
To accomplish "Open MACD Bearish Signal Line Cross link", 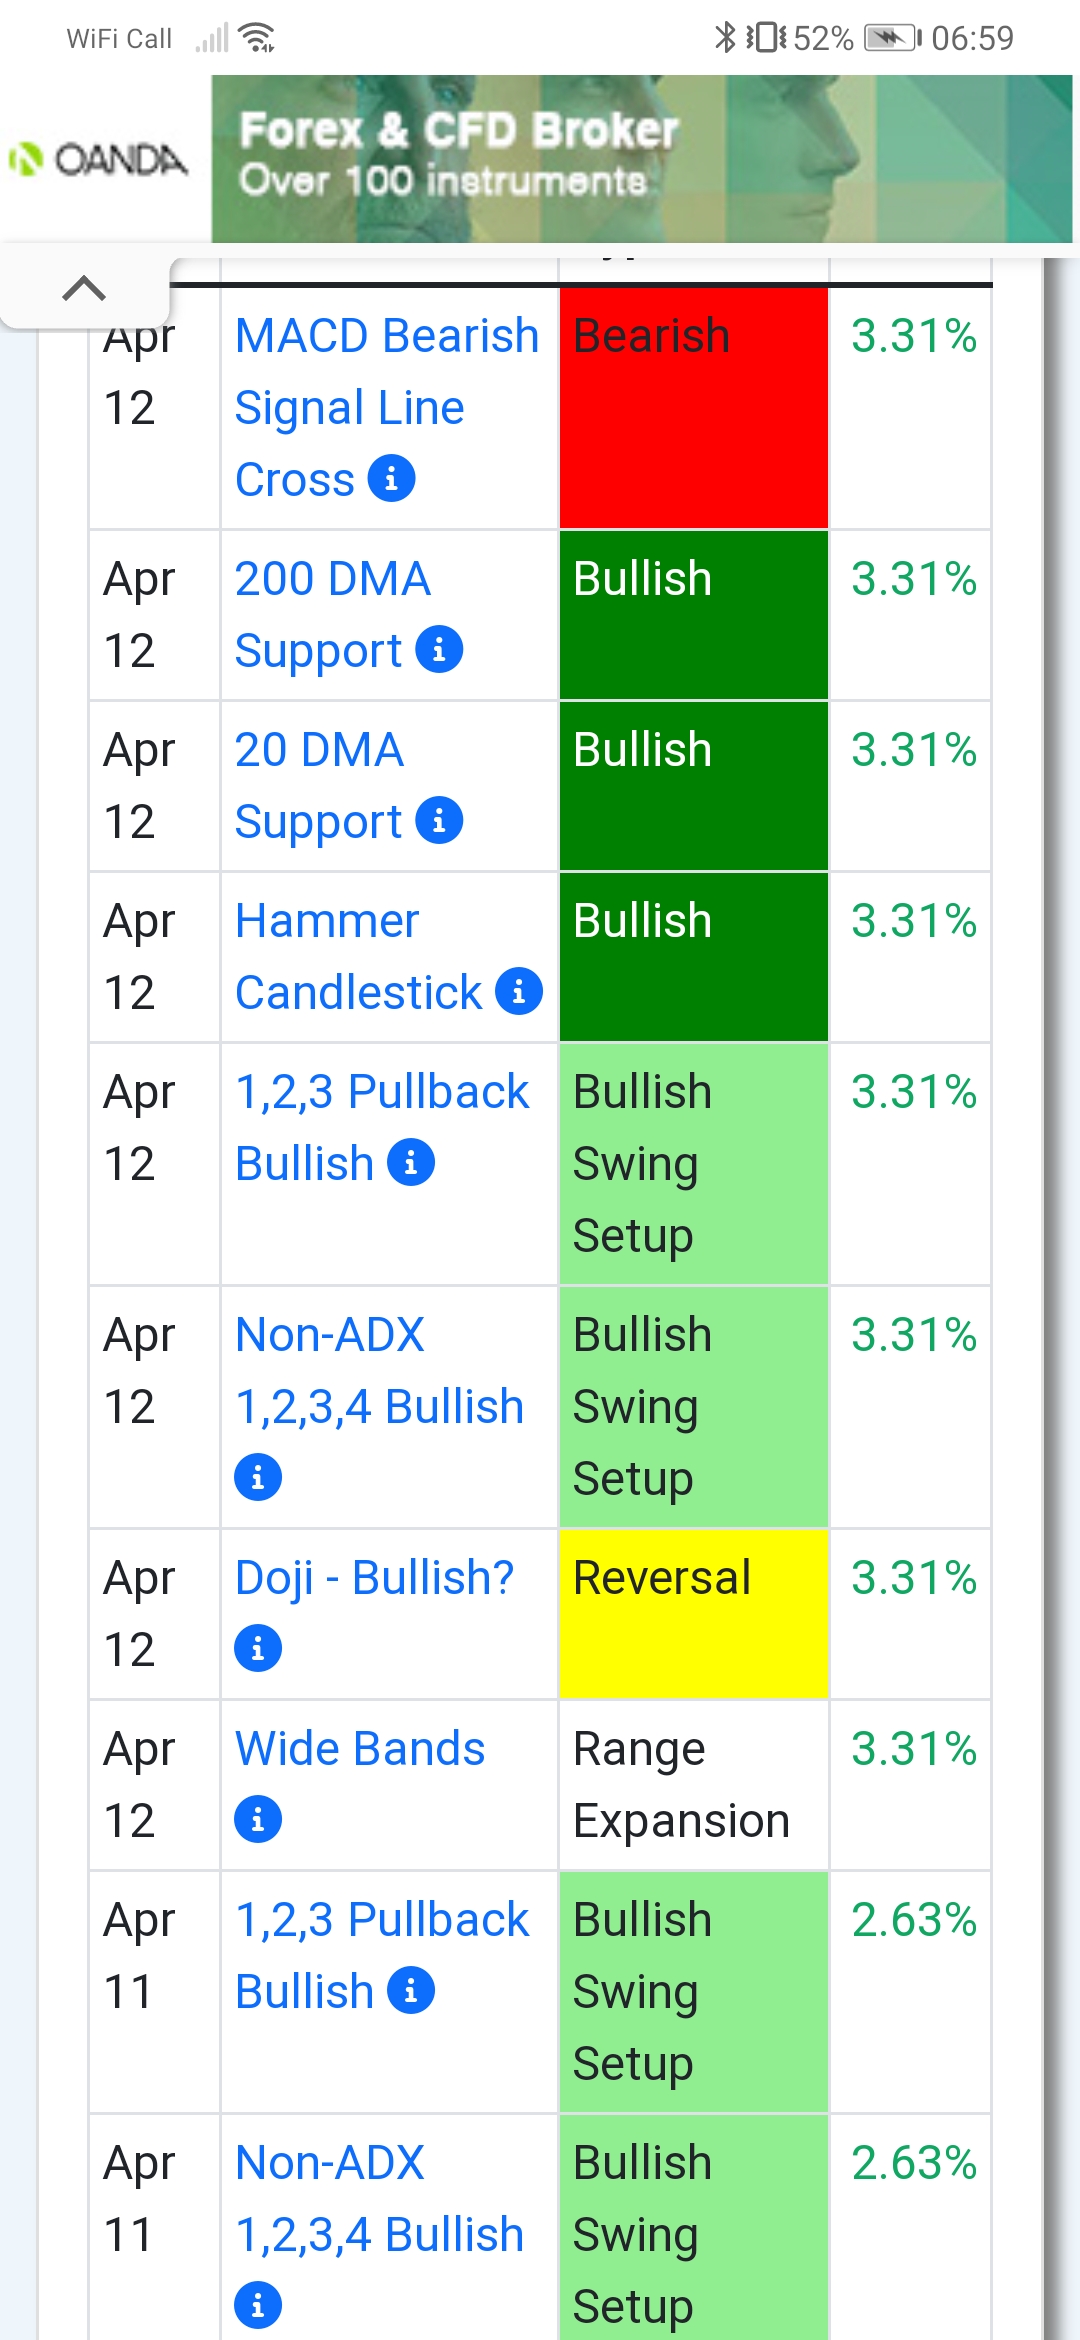I will tap(387, 407).
